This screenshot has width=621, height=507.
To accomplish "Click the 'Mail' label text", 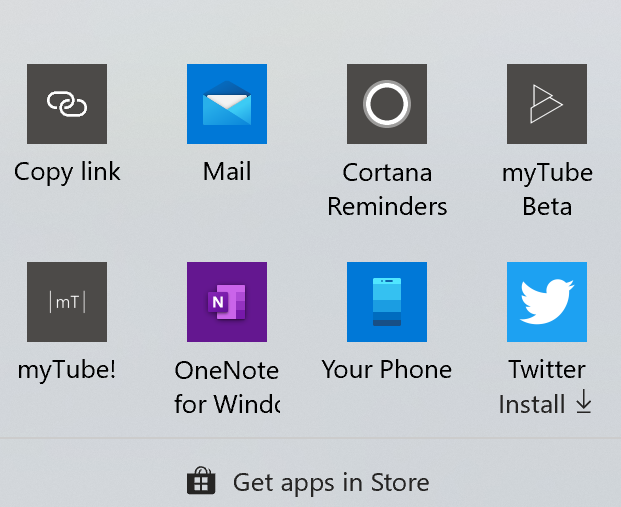I will coord(227,171).
